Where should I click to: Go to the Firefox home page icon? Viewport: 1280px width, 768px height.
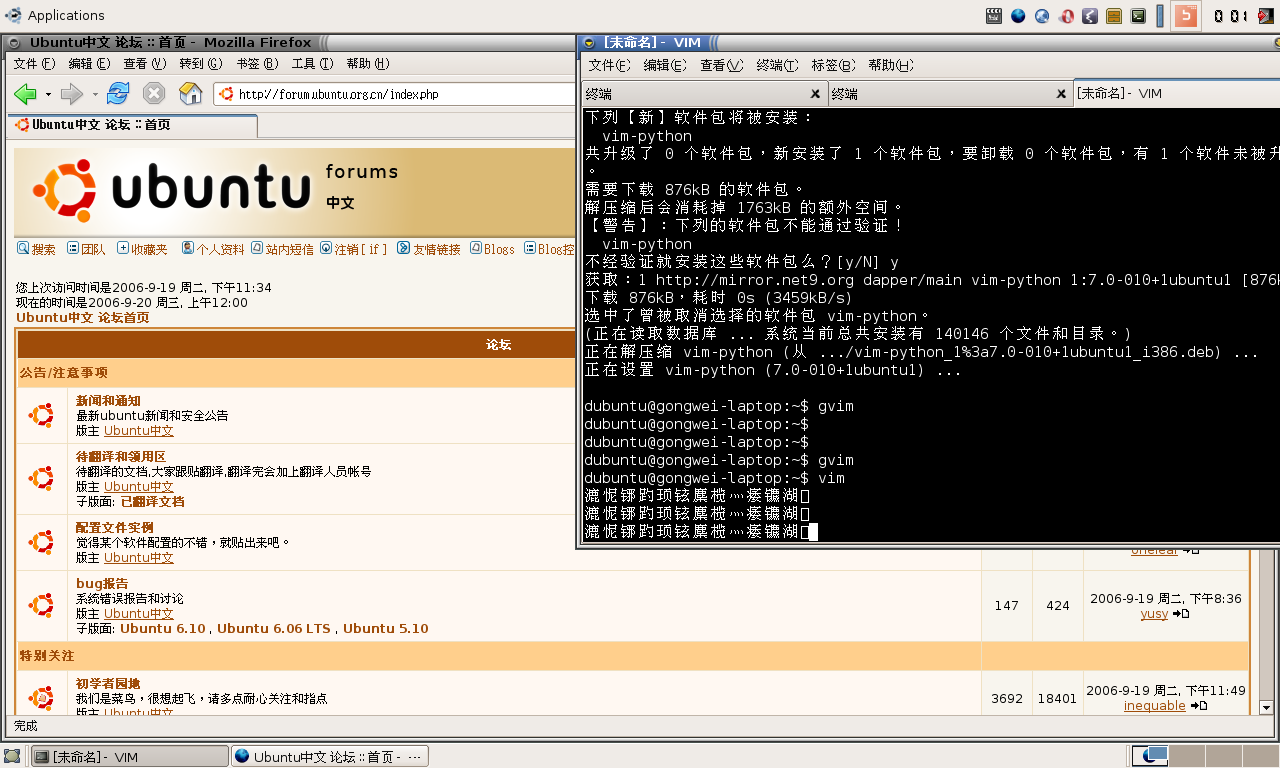(x=190, y=94)
